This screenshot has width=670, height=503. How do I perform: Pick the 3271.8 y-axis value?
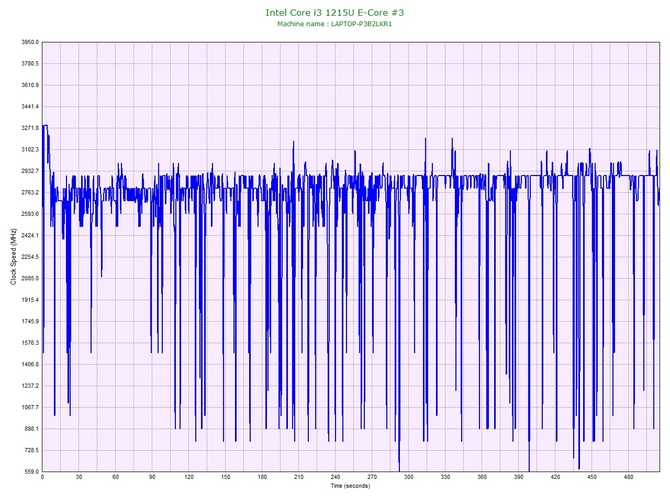point(30,128)
